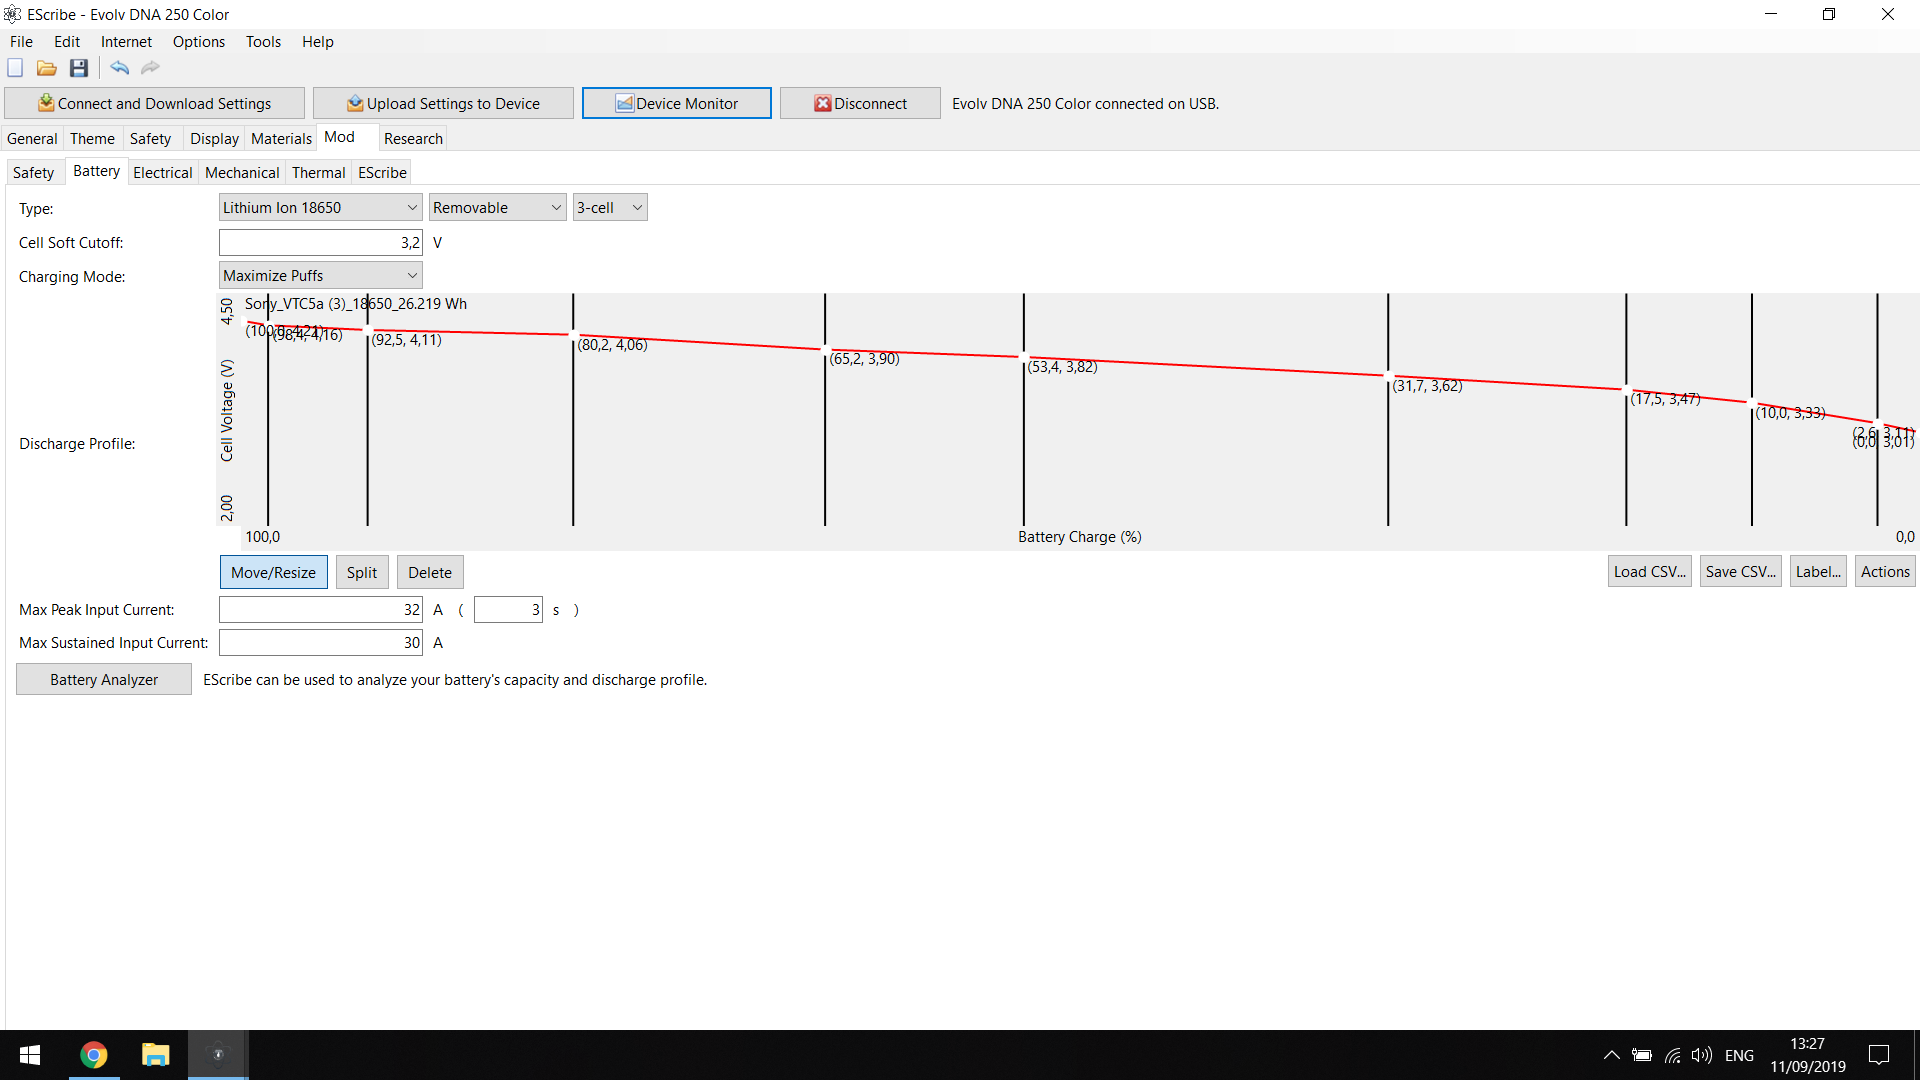Expand the battery Type dropdown

(x=320, y=207)
